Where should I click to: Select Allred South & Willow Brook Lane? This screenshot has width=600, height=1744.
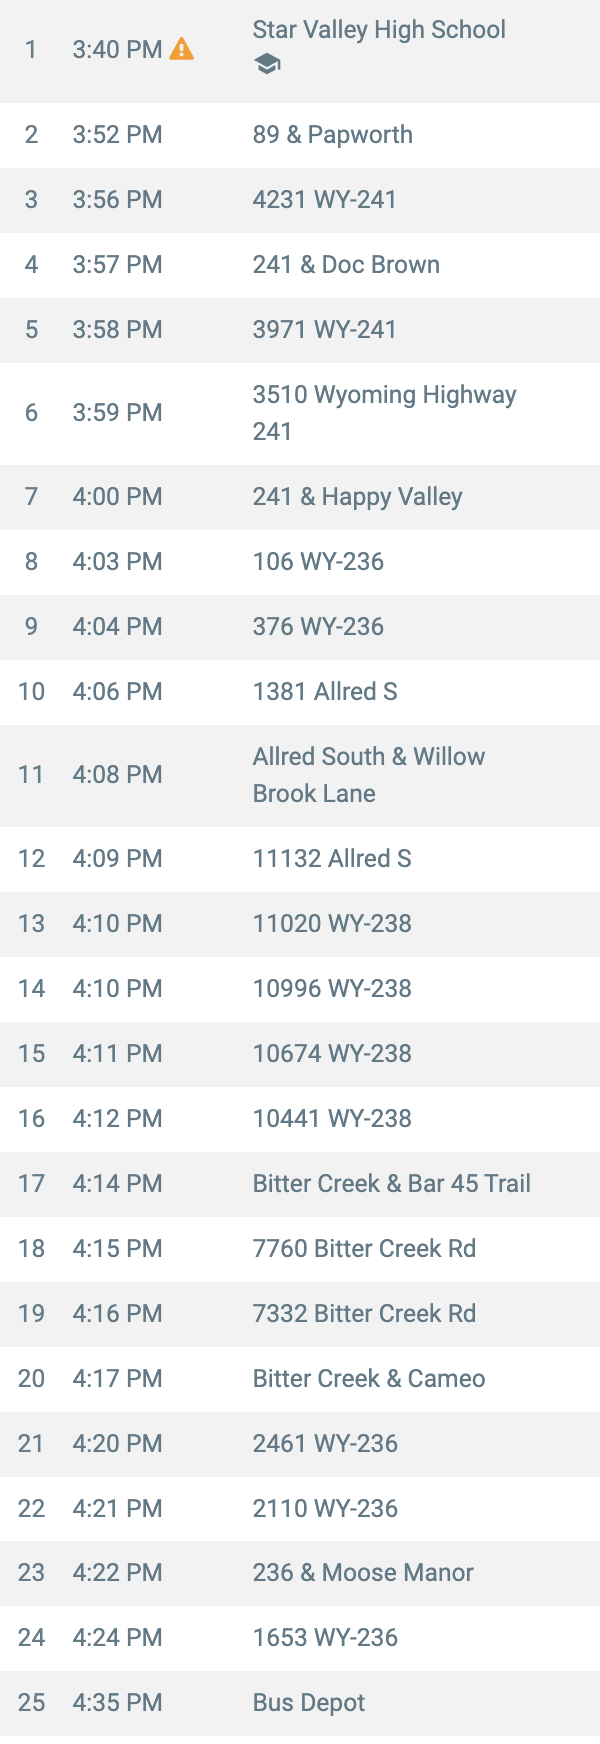[300, 775]
